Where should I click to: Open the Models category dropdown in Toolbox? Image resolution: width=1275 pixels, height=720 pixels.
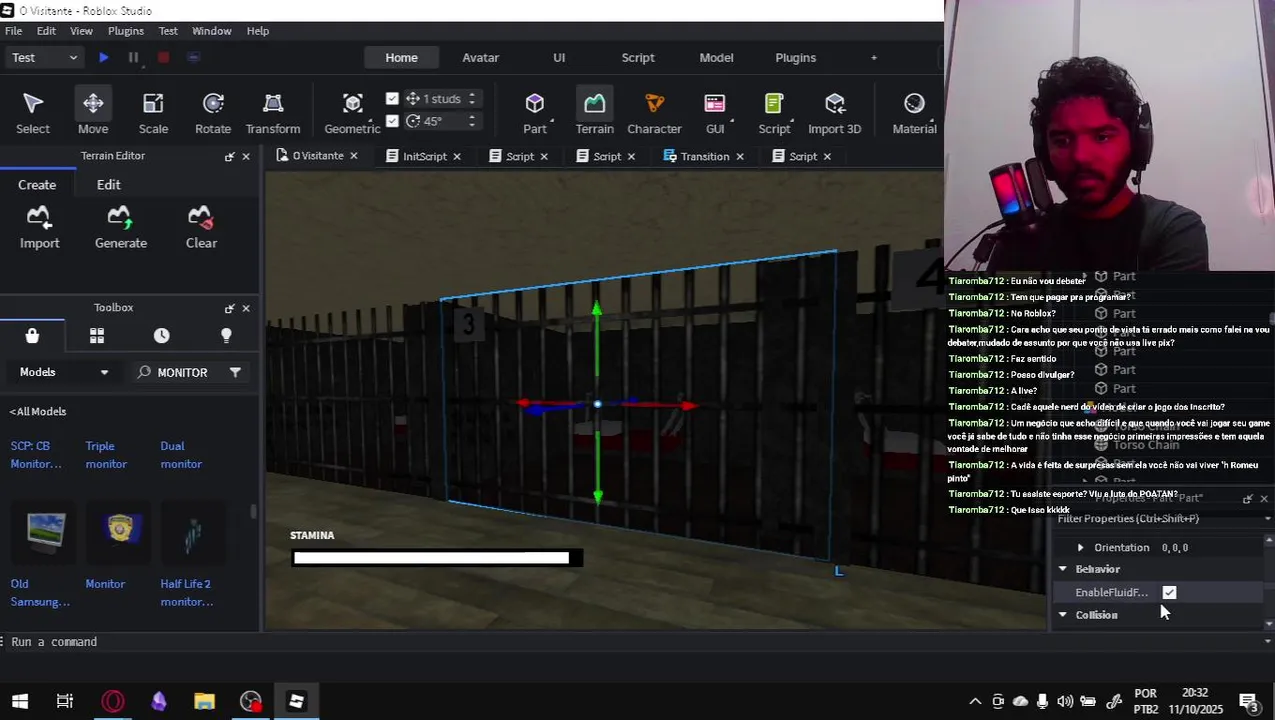point(65,372)
